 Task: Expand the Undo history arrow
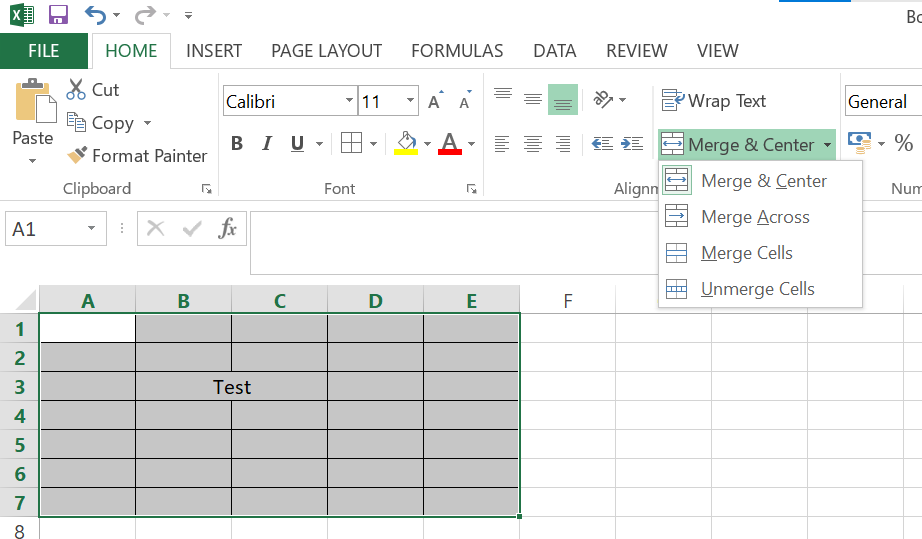pyautogui.click(x=116, y=15)
